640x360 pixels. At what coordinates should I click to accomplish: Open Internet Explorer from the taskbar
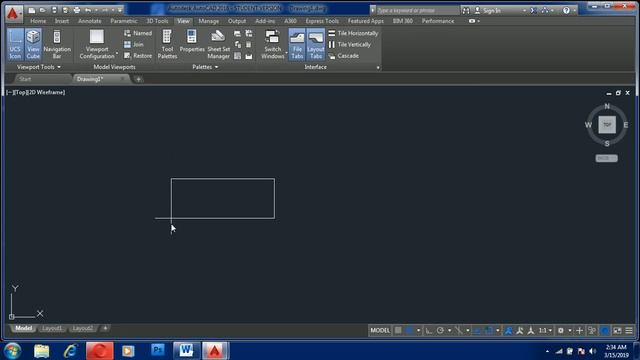(x=70, y=350)
